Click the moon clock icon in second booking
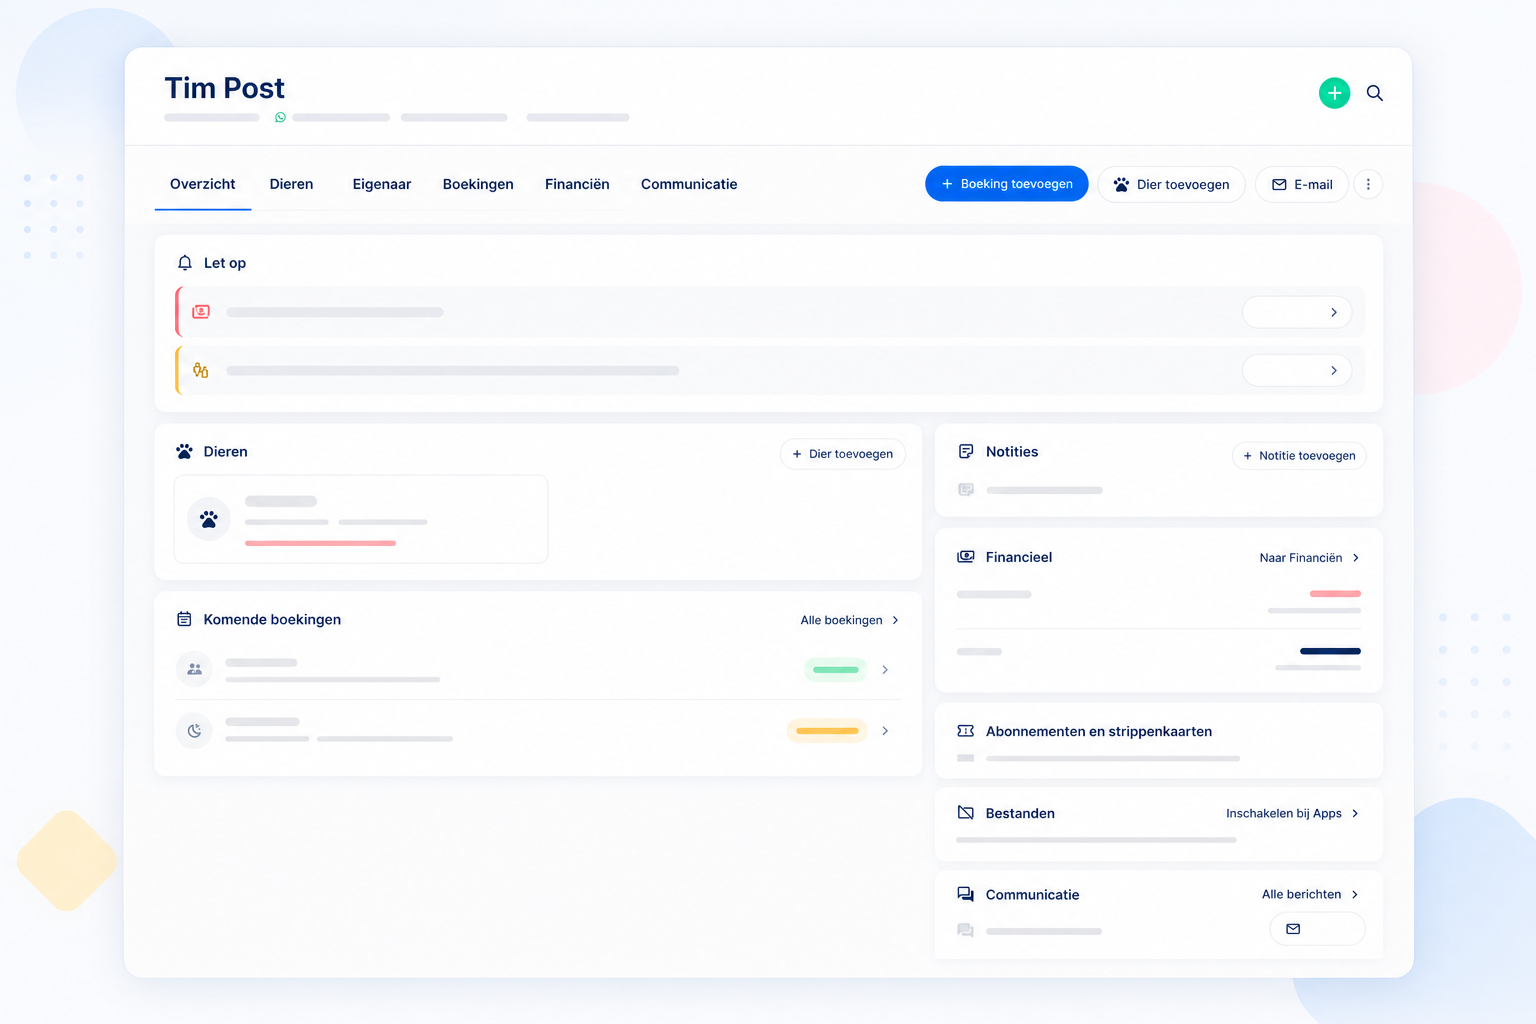Screen dimensions: 1536x1024 [195, 731]
